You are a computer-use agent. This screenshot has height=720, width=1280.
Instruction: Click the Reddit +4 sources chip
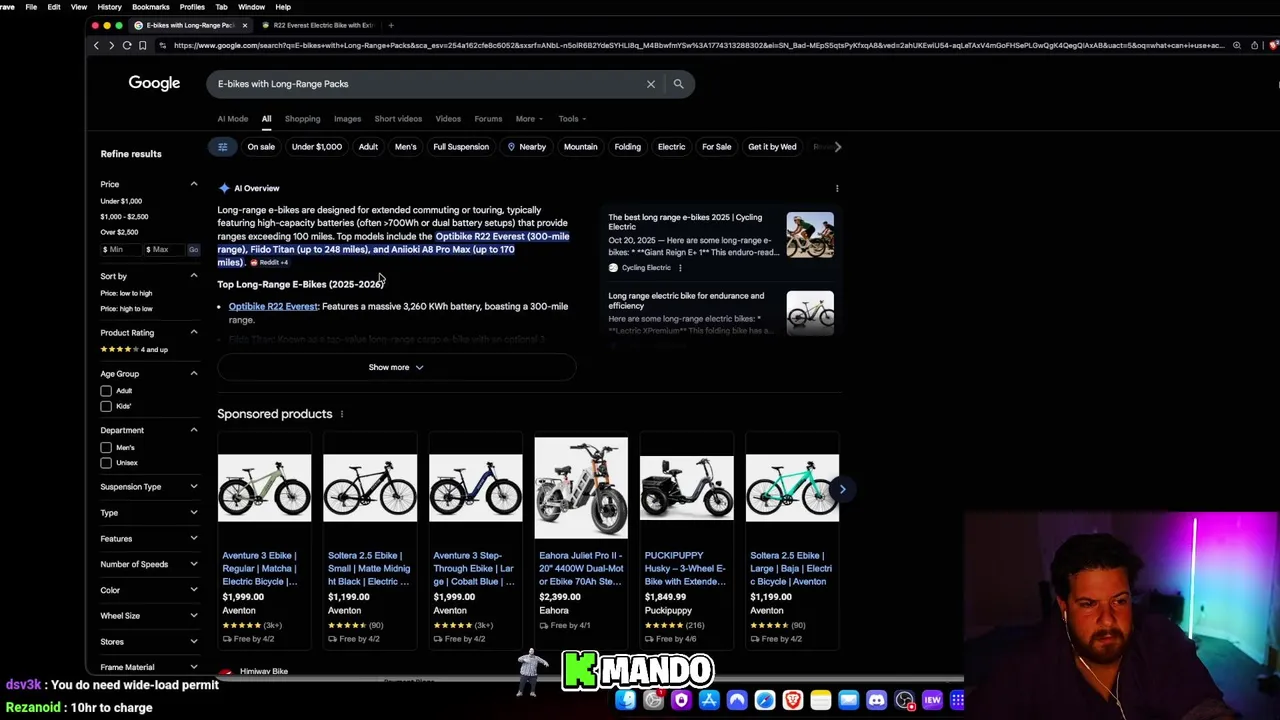(x=269, y=263)
